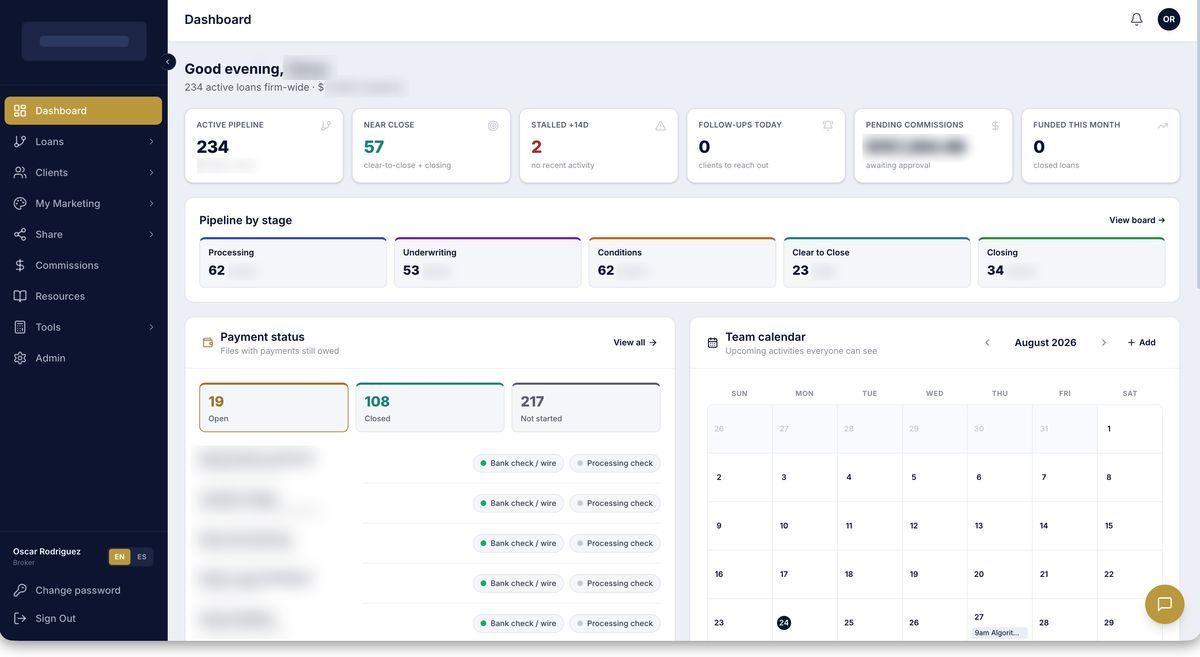Click the Commissions dollar icon in sidebar
1200x657 pixels.
[x=20, y=266]
